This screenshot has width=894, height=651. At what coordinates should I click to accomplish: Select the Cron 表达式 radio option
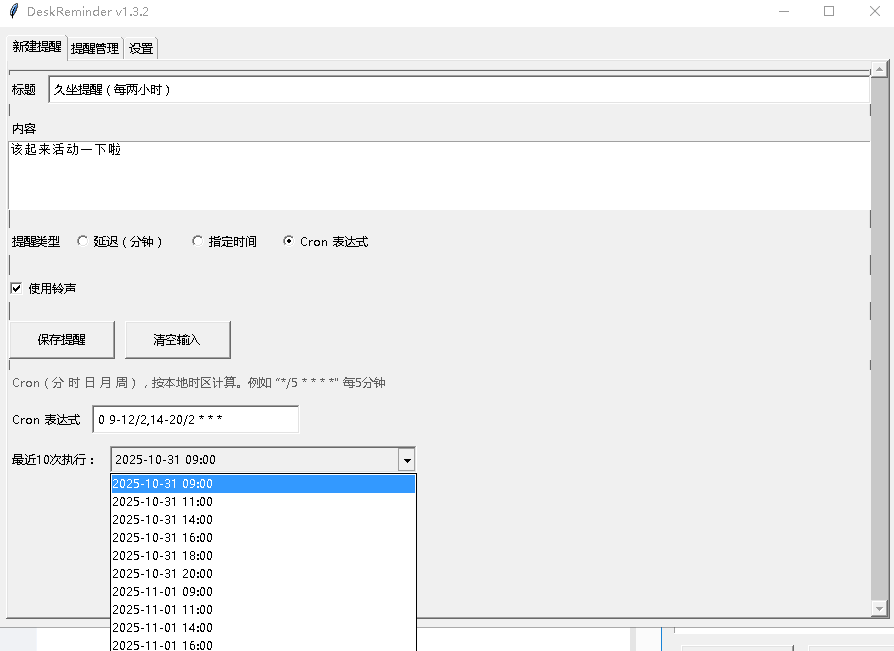pyautogui.click(x=289, y=241)
